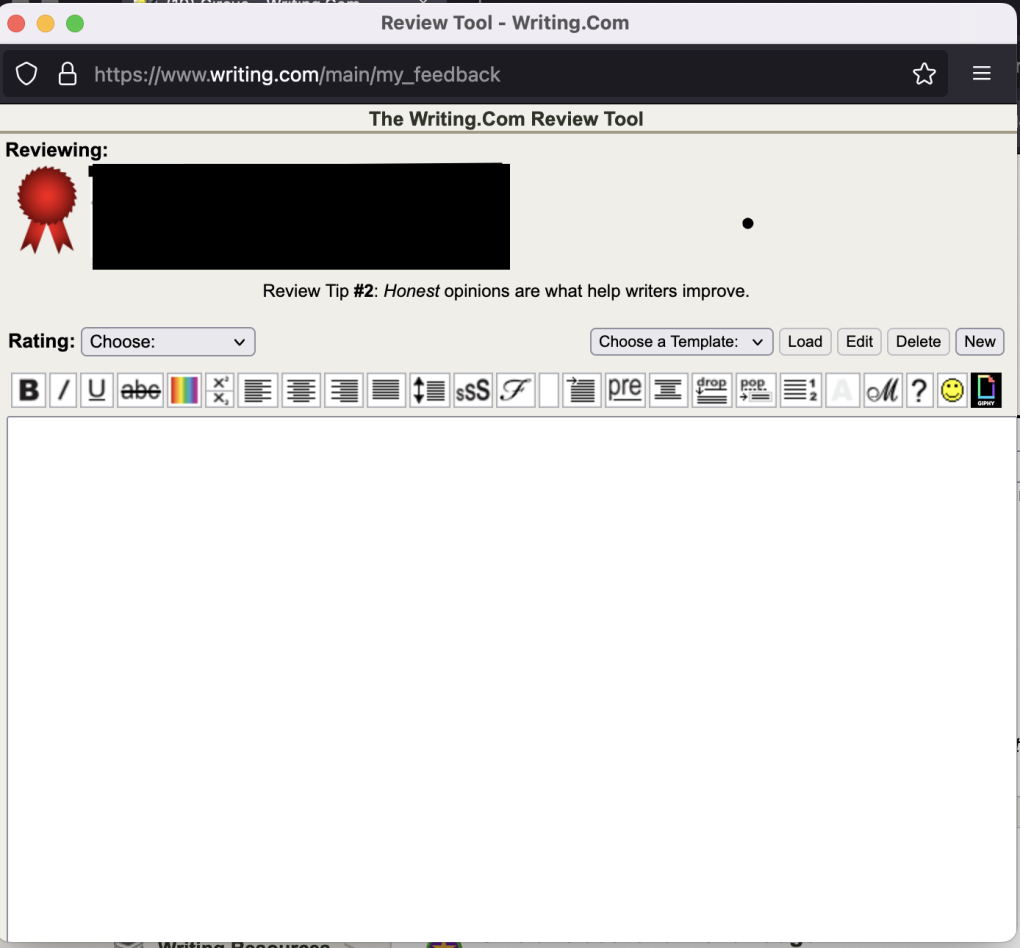Open the question mark help button
Viewport: 1020px width, 948px height.
919,390
